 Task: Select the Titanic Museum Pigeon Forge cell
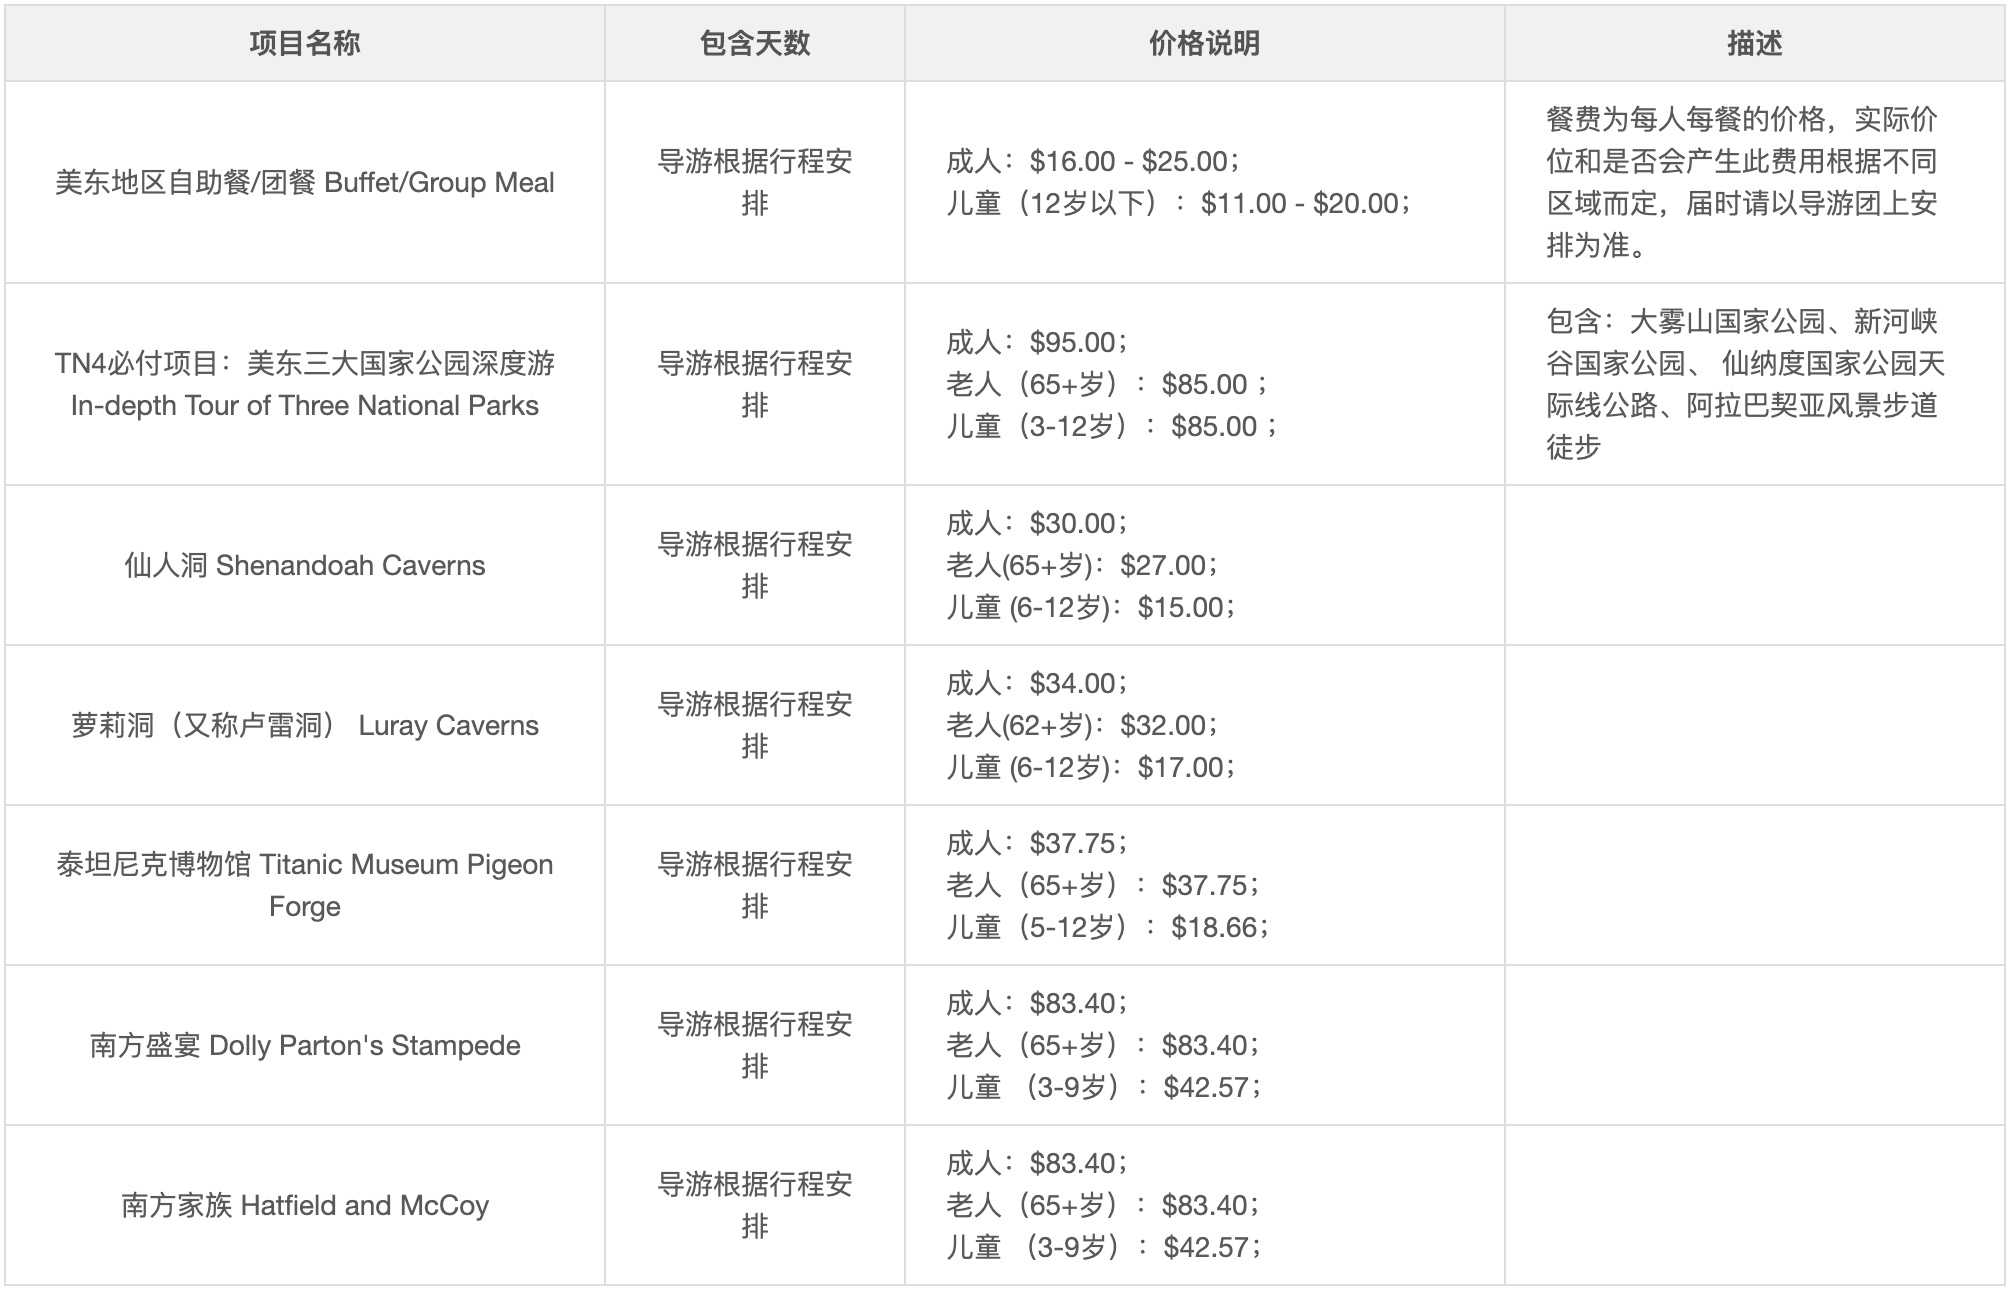[x=304, y=885]
